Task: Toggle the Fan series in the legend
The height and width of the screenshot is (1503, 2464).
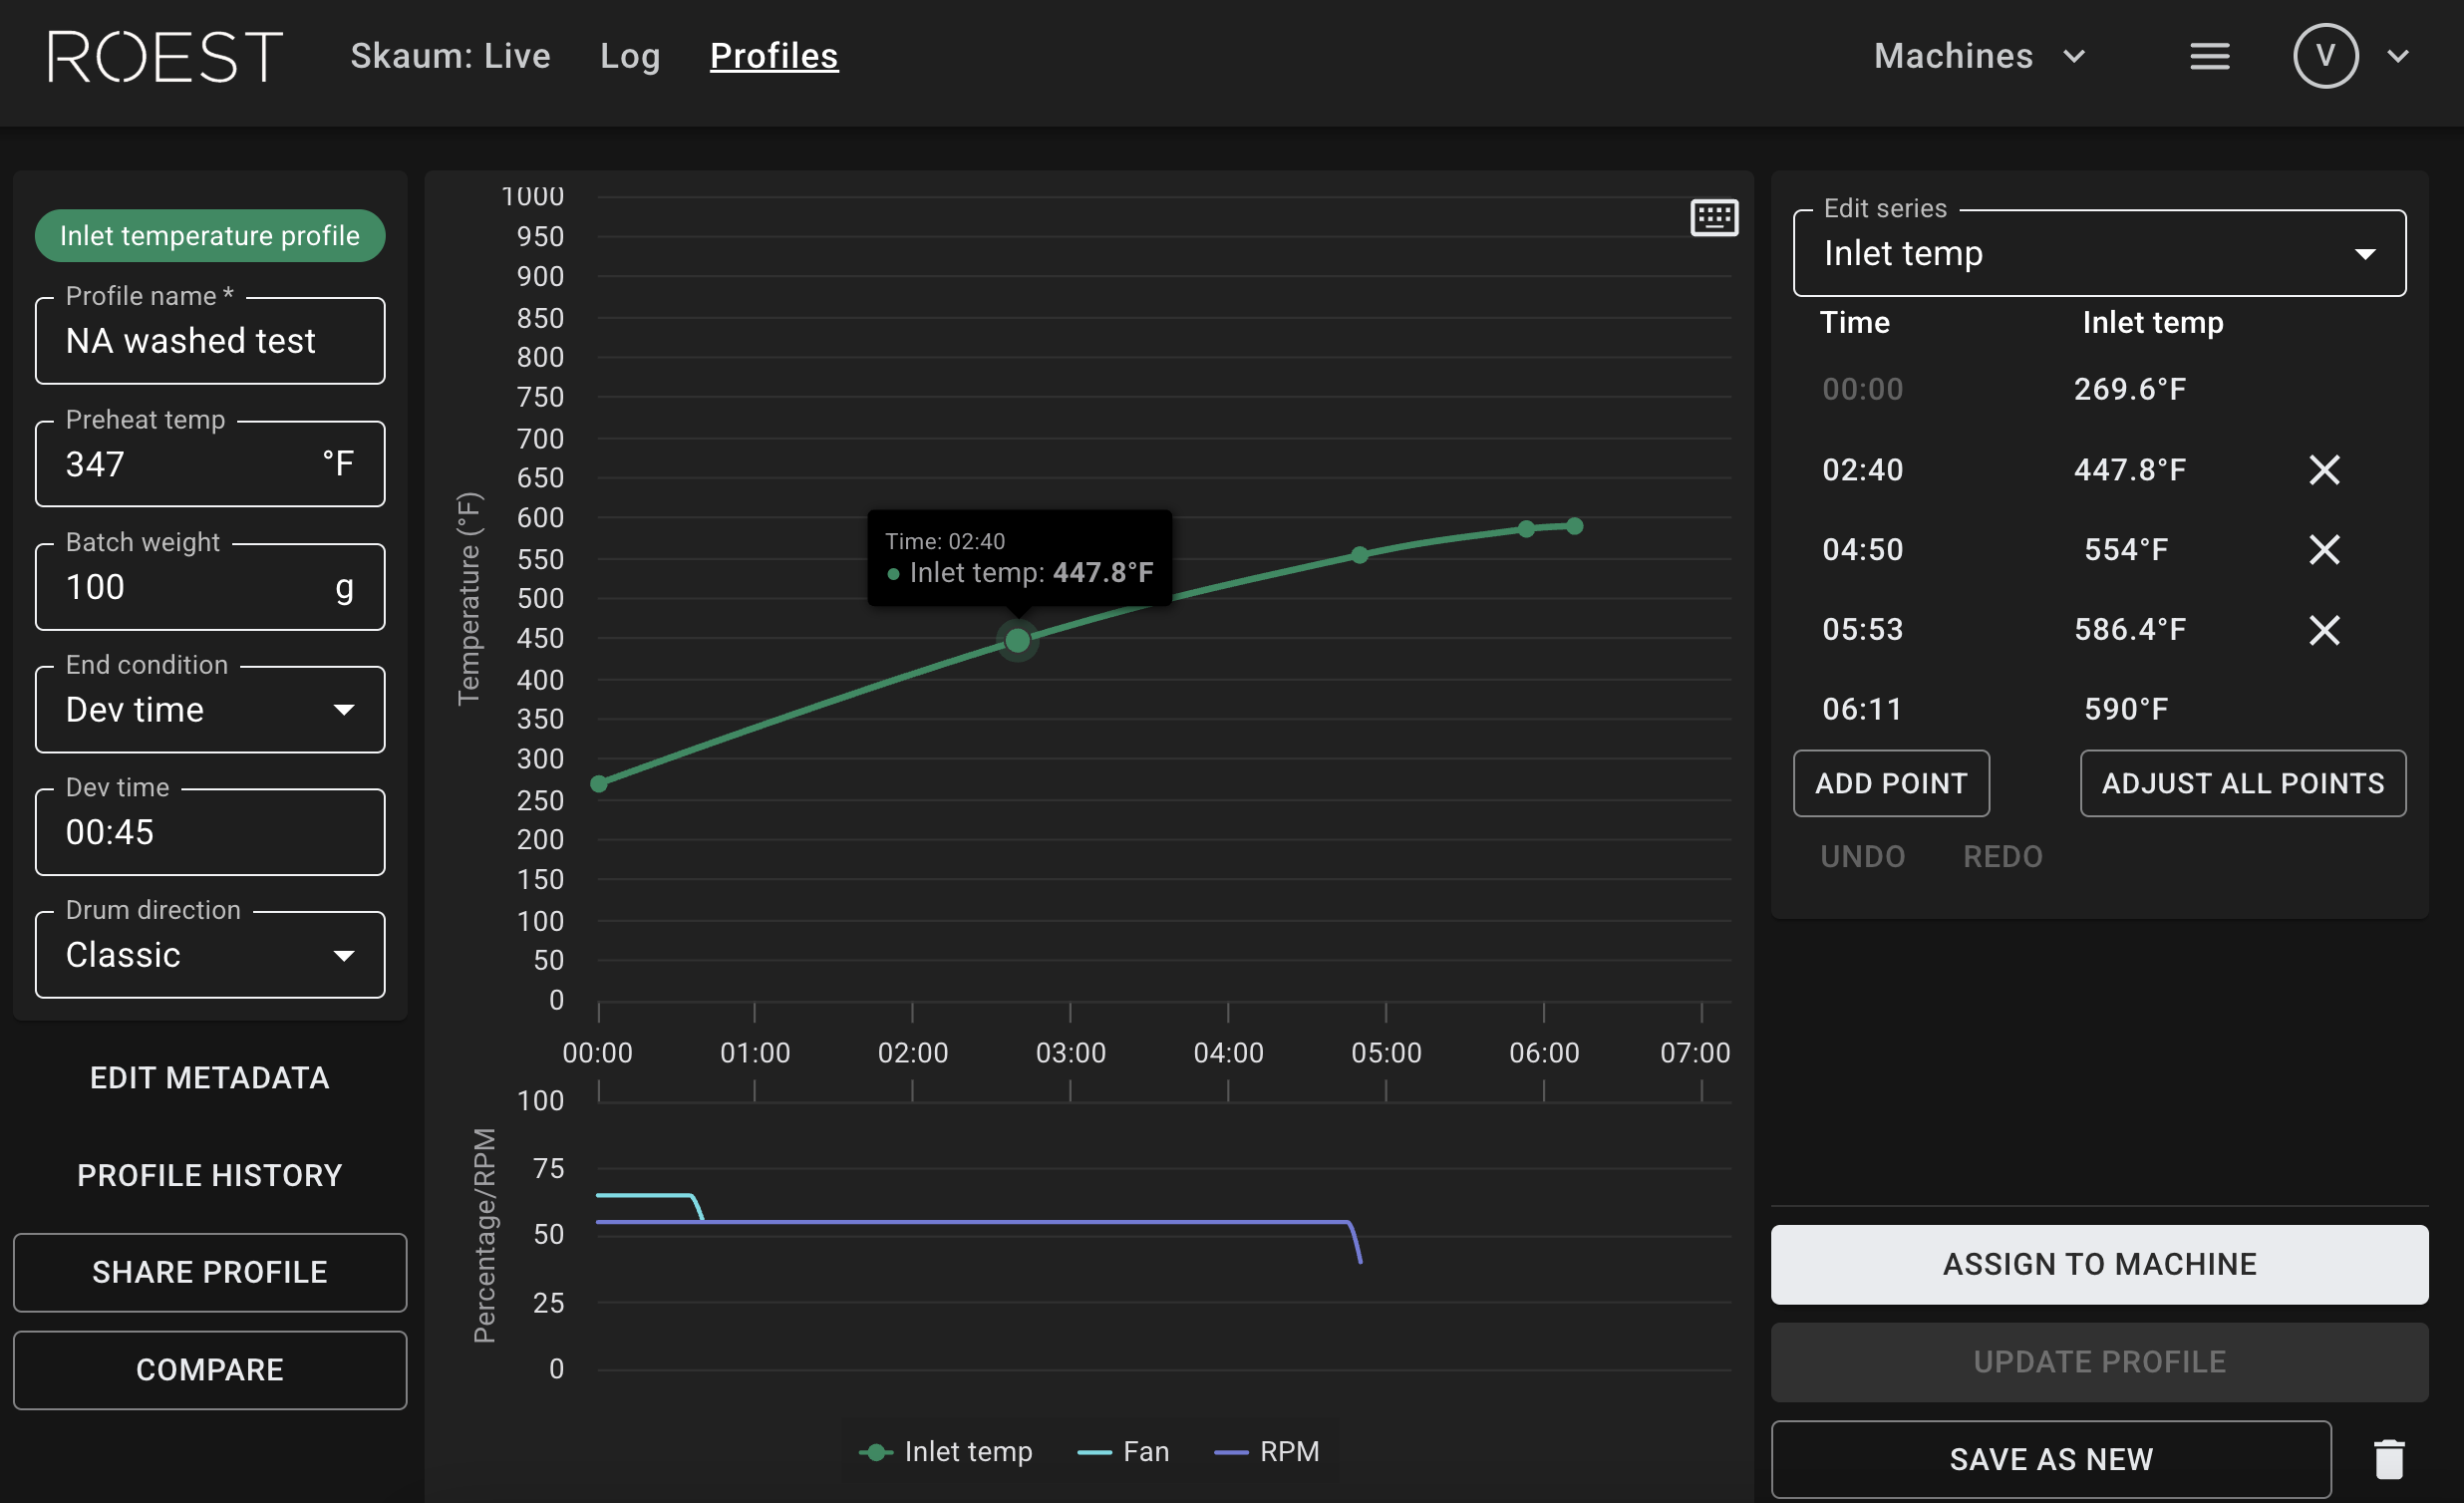Action: point(1124,1451)
